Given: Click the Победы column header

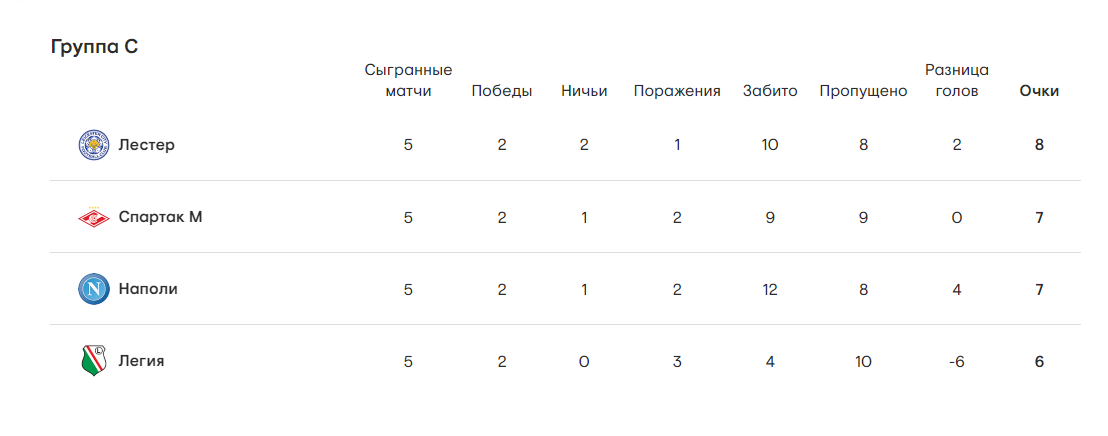Looking at the screenshot, I should tap(502, 91).
